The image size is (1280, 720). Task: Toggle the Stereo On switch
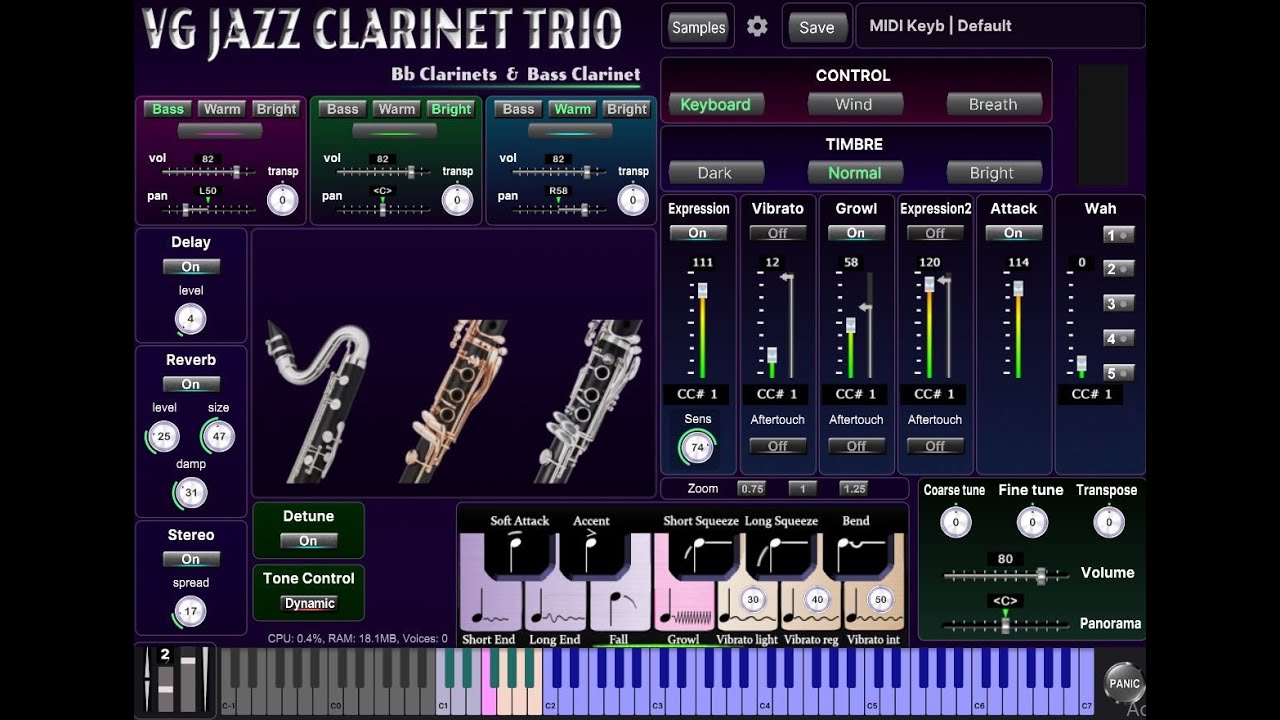[x=191, y=559]
